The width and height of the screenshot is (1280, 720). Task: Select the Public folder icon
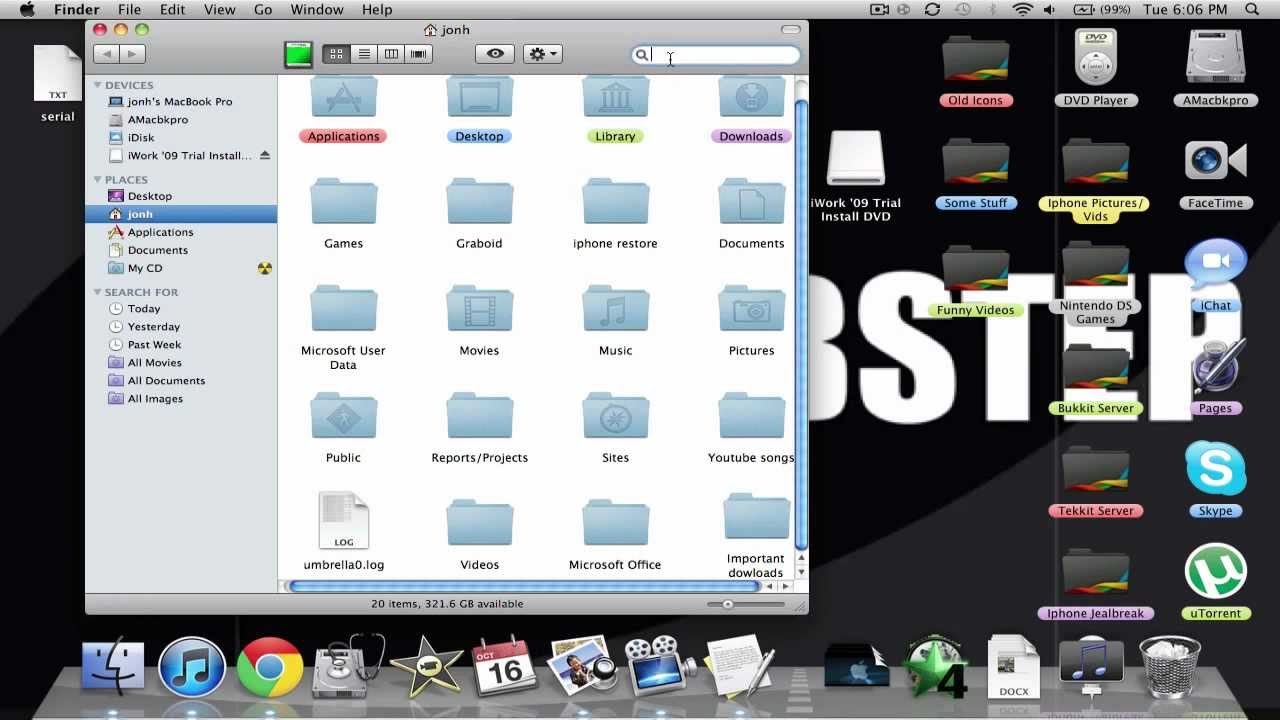[x=343, y=417]
